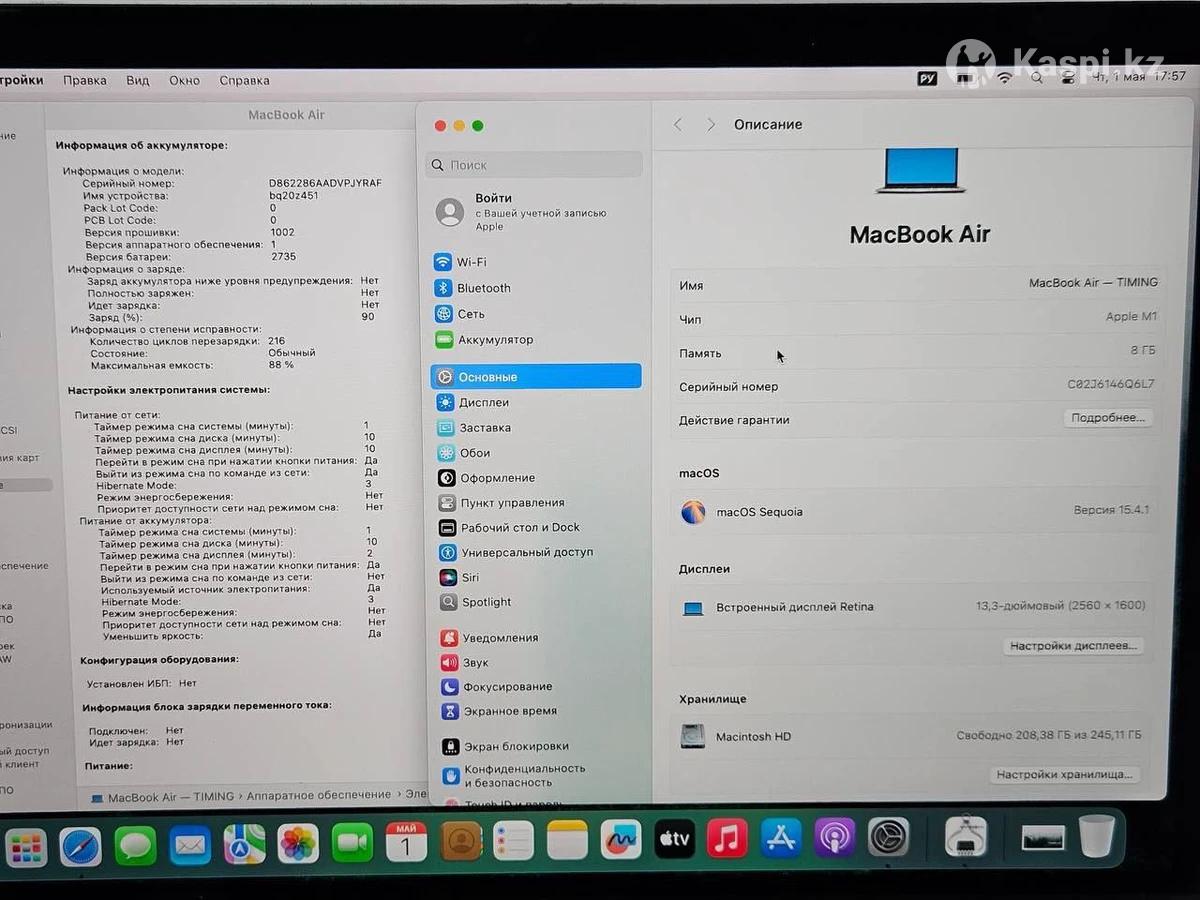Click the Настройки хранилища button
1200x900 pixels.
(1064, 774)
